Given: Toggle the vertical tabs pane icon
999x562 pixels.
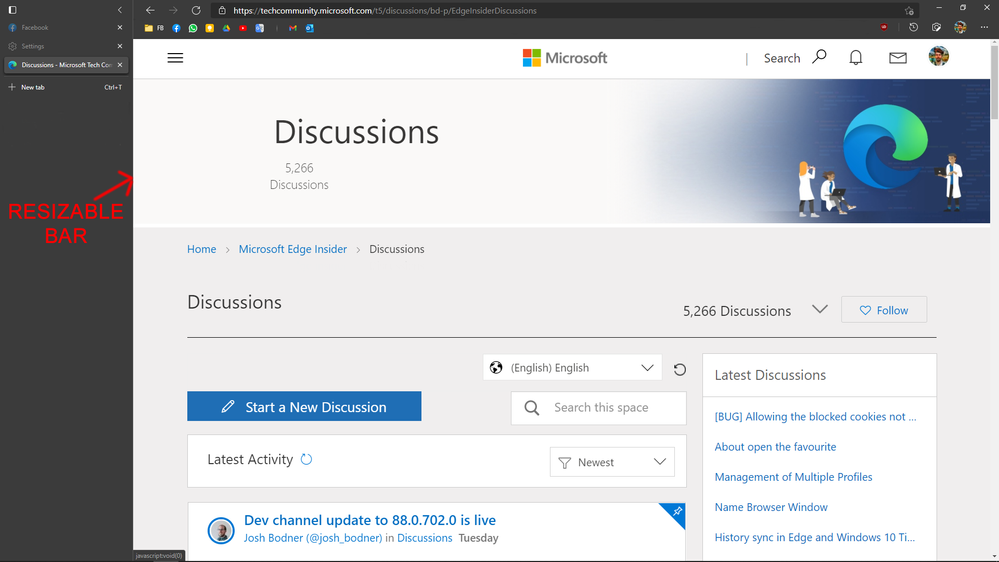Looking at the screenshot, I should (x=12, y=10).
